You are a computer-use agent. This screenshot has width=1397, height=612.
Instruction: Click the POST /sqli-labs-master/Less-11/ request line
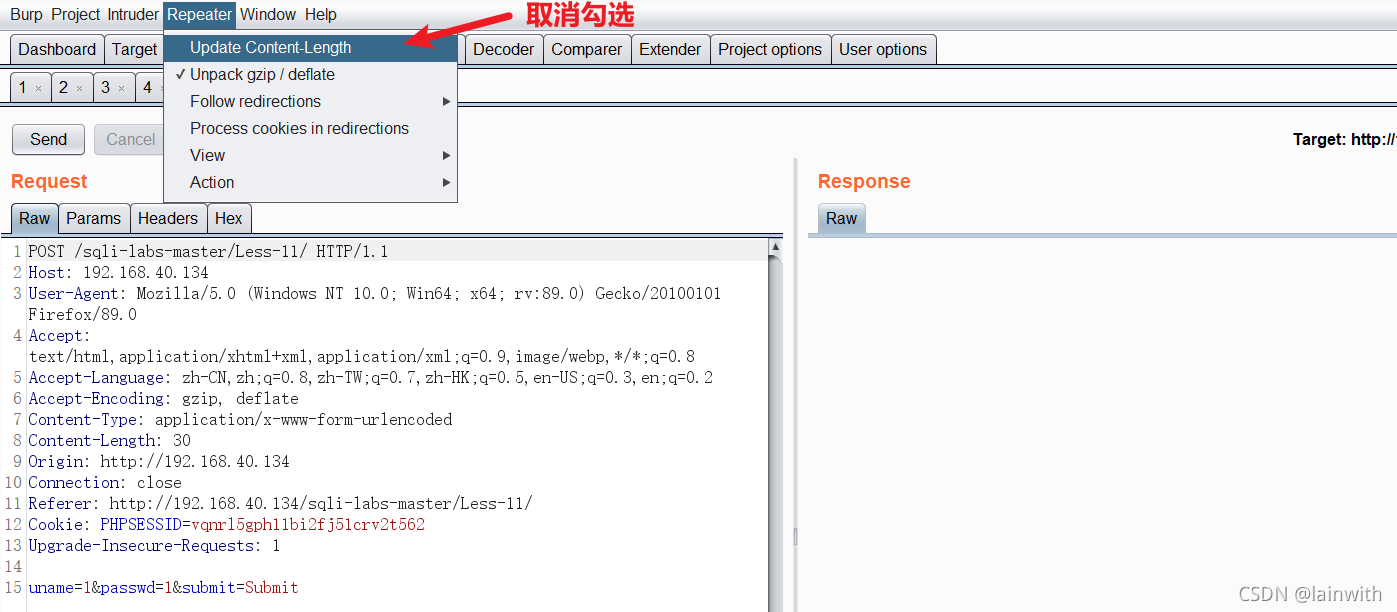208,252
